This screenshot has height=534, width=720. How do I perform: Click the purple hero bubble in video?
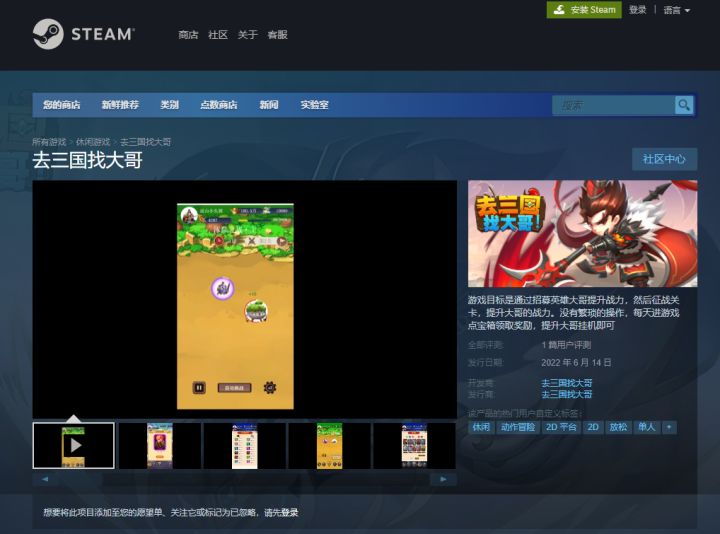pos(223,288)
